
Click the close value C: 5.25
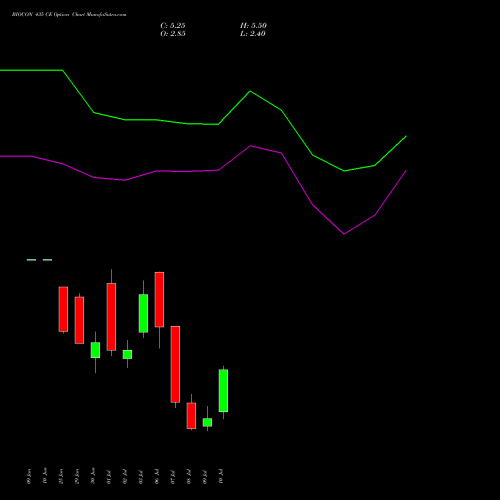[173, 26]
